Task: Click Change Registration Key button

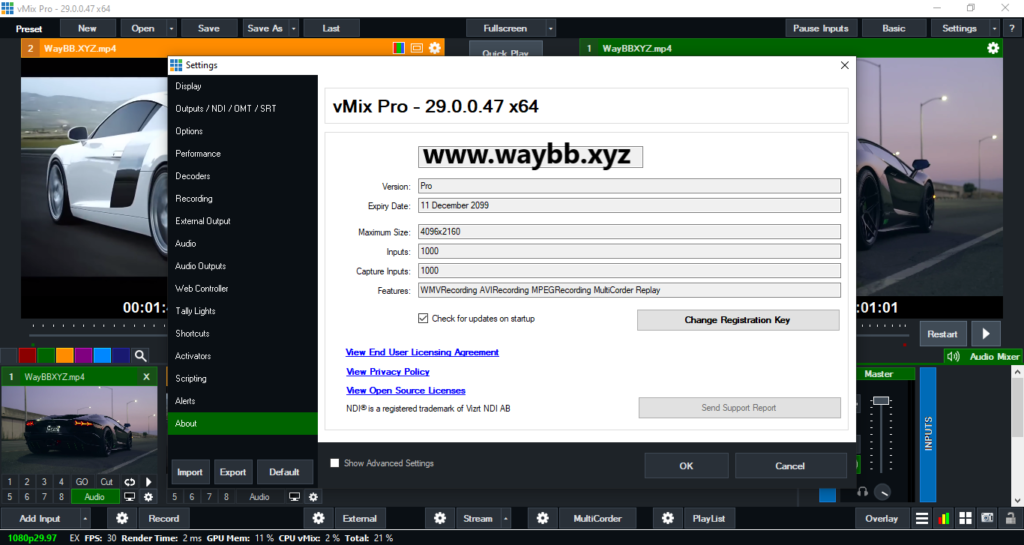Action: pyautogui.click(x=738, y=320)
